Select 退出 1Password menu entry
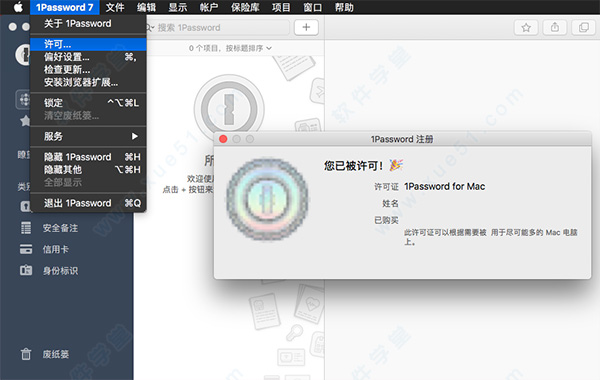600x380 pixels. click(88, 203)
